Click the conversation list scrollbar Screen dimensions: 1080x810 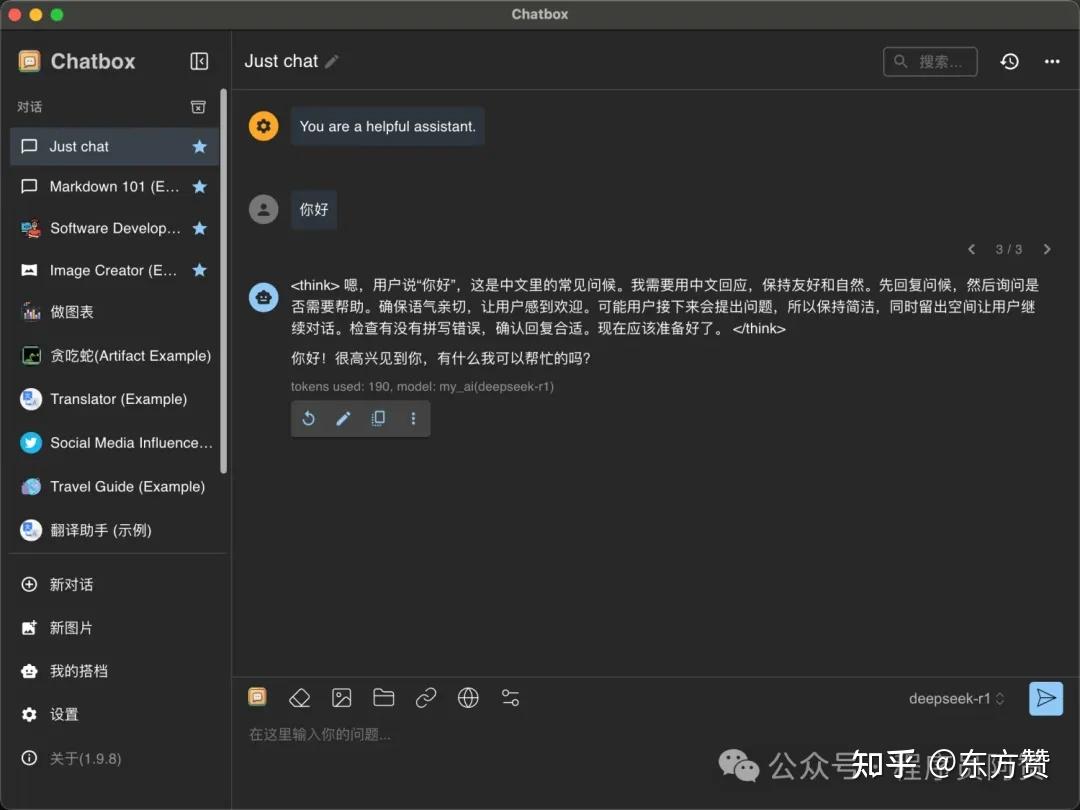pos(223,281)
